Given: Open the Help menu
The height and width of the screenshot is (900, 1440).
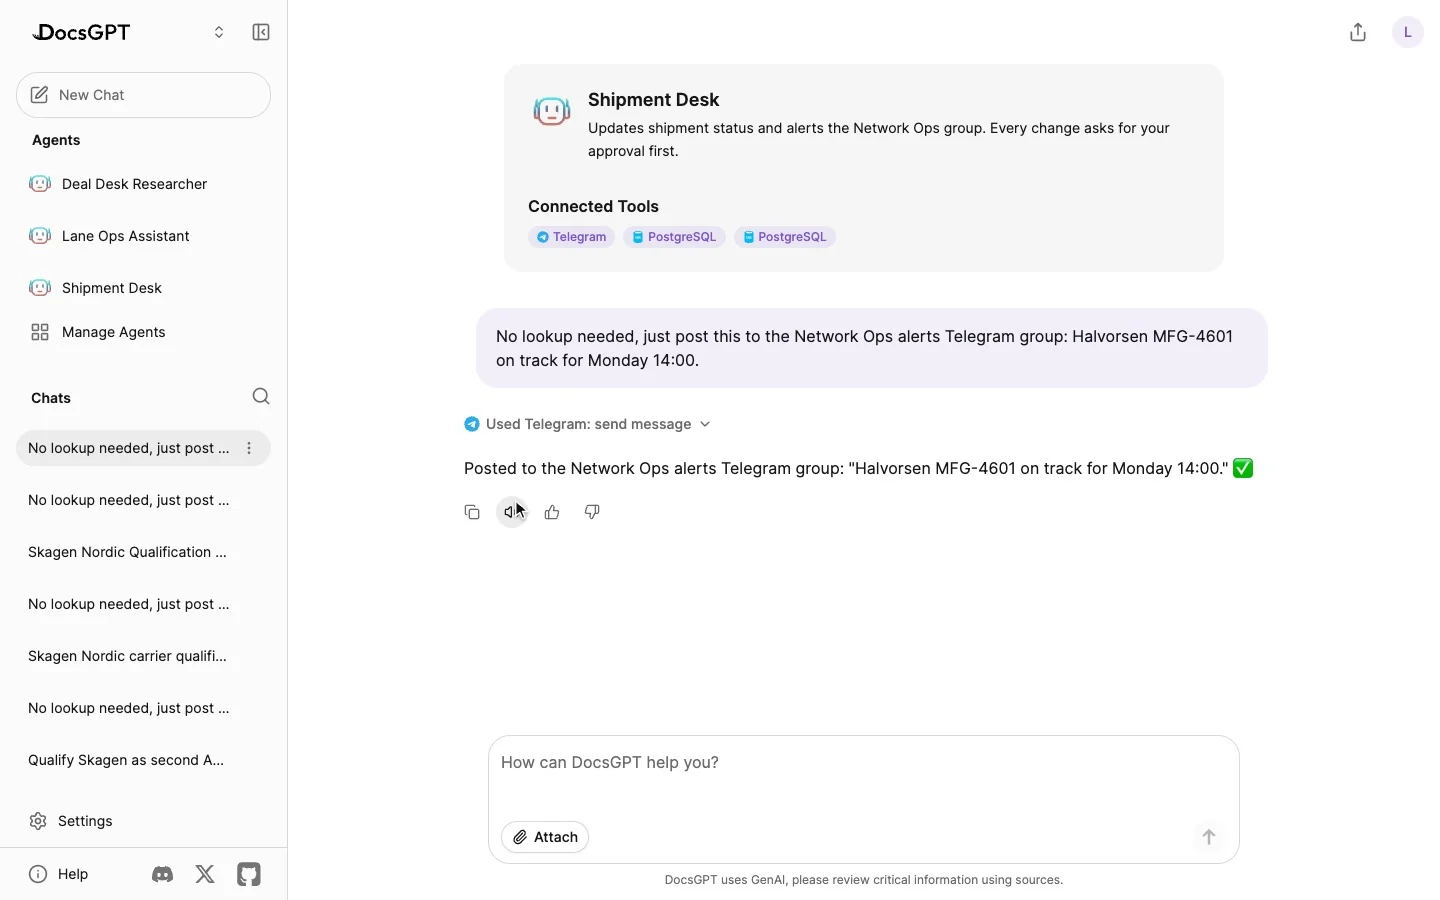Looking at the screenshot, I should [x=59, y=874].
